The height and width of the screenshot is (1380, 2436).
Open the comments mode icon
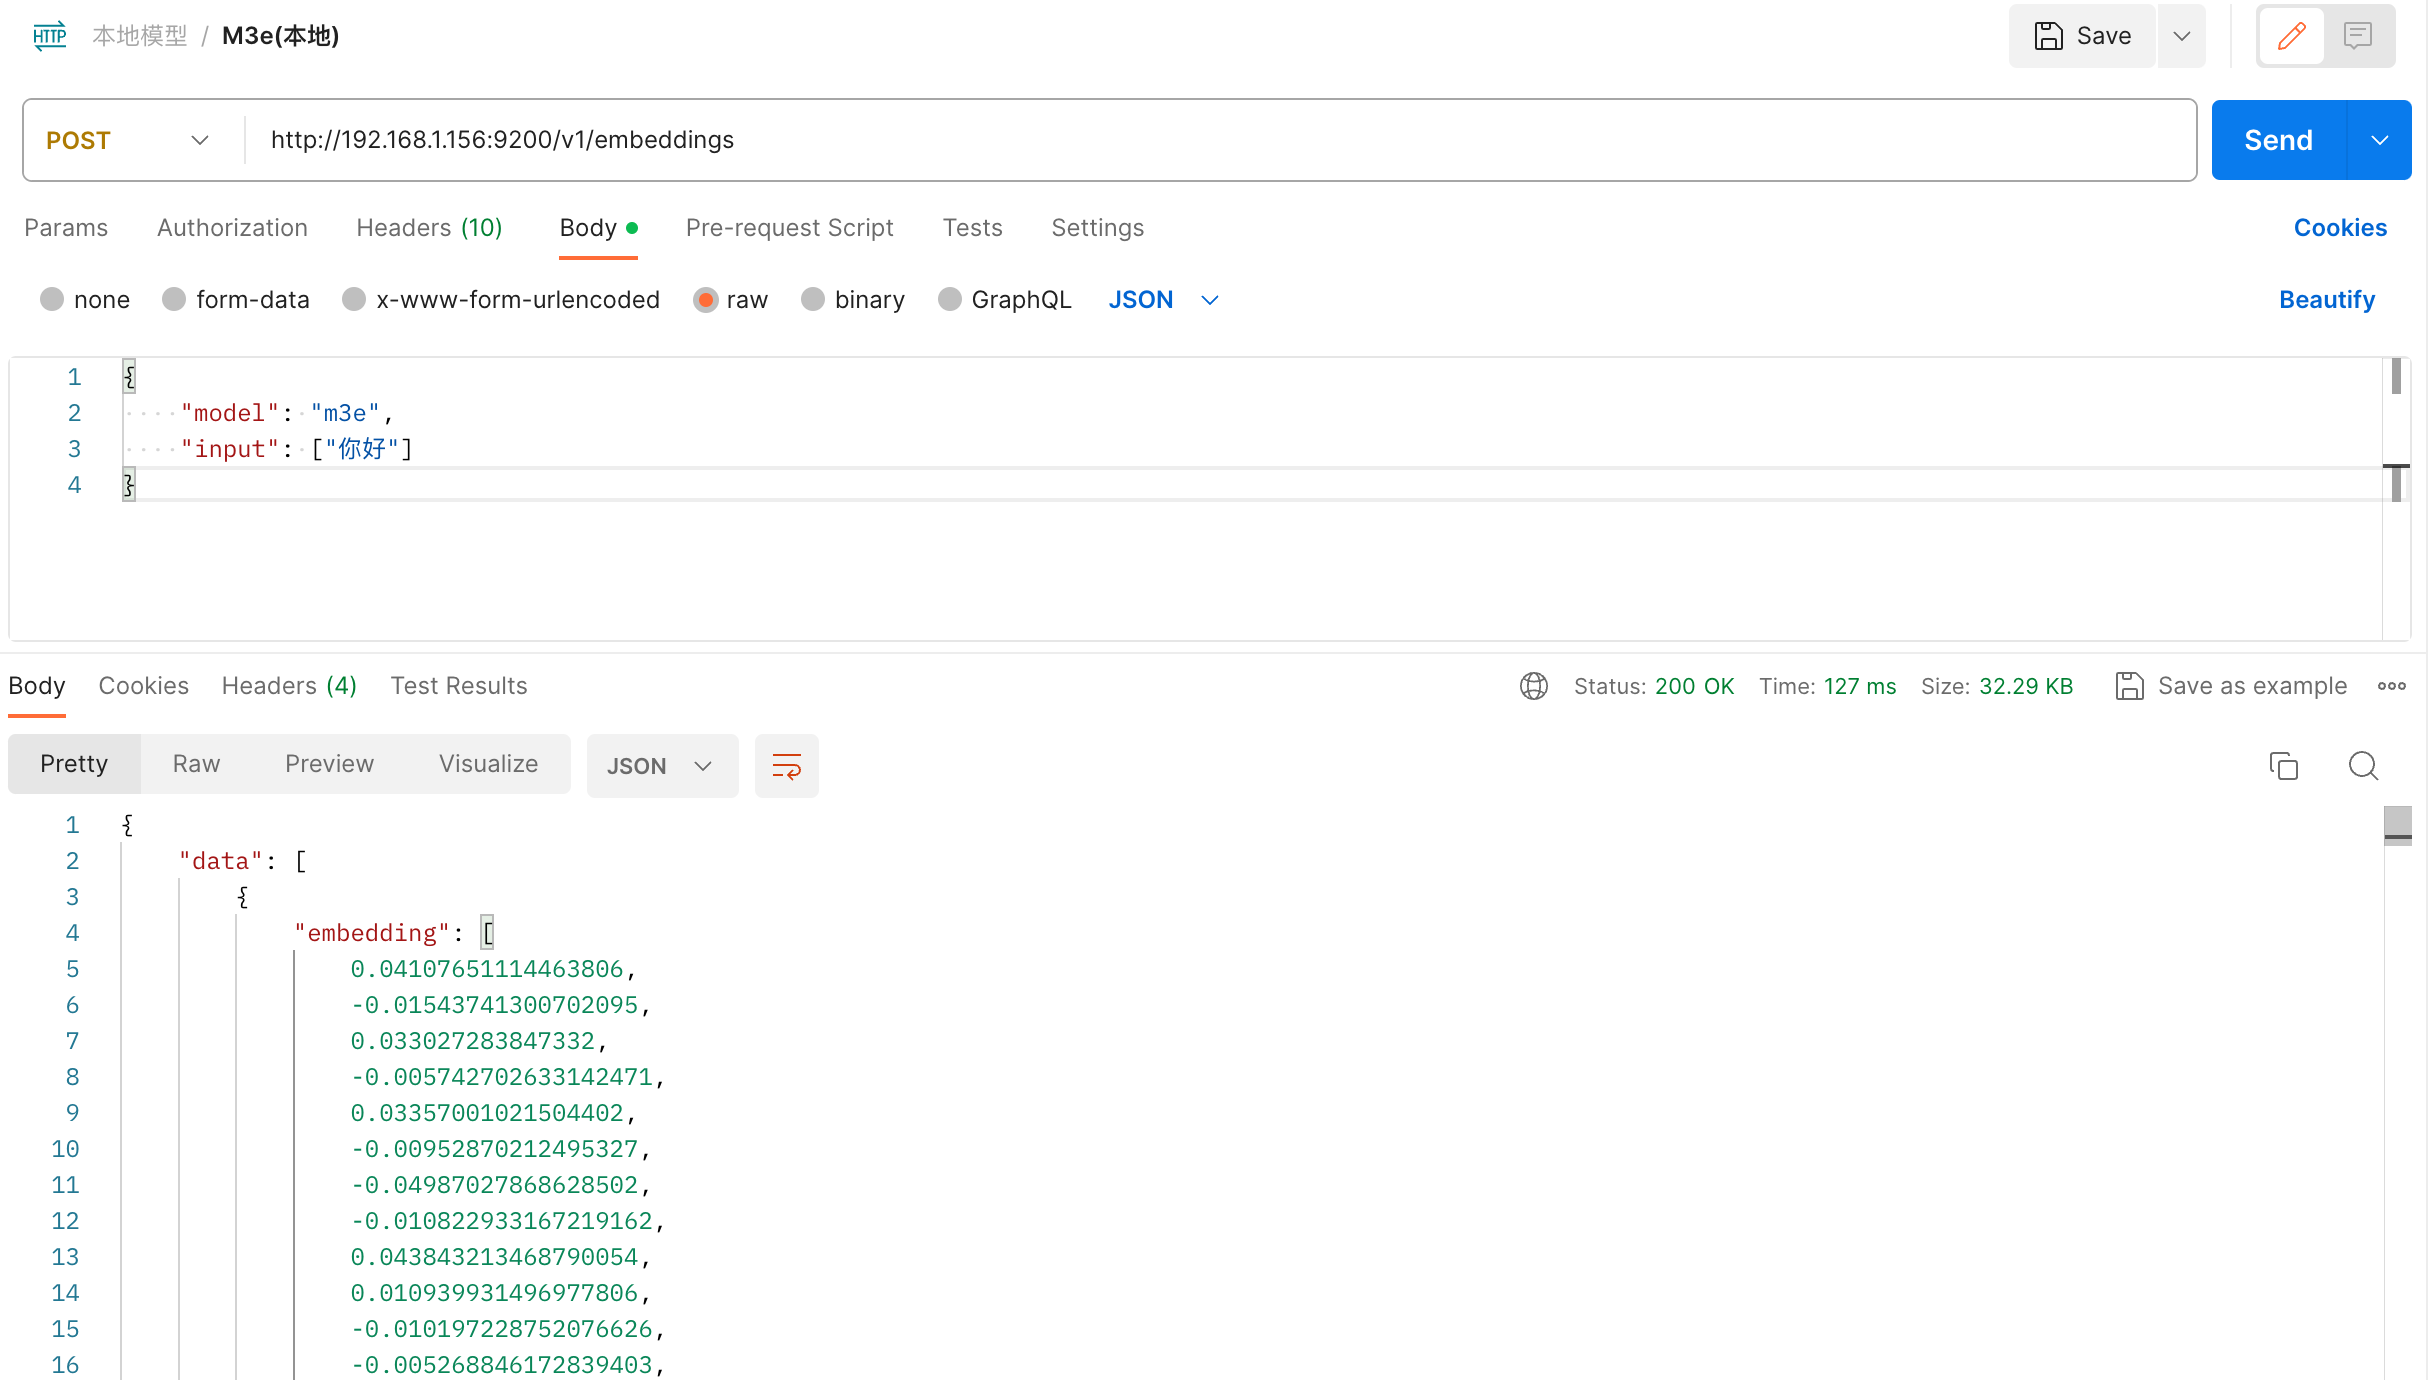click(x=2357, y=36)
